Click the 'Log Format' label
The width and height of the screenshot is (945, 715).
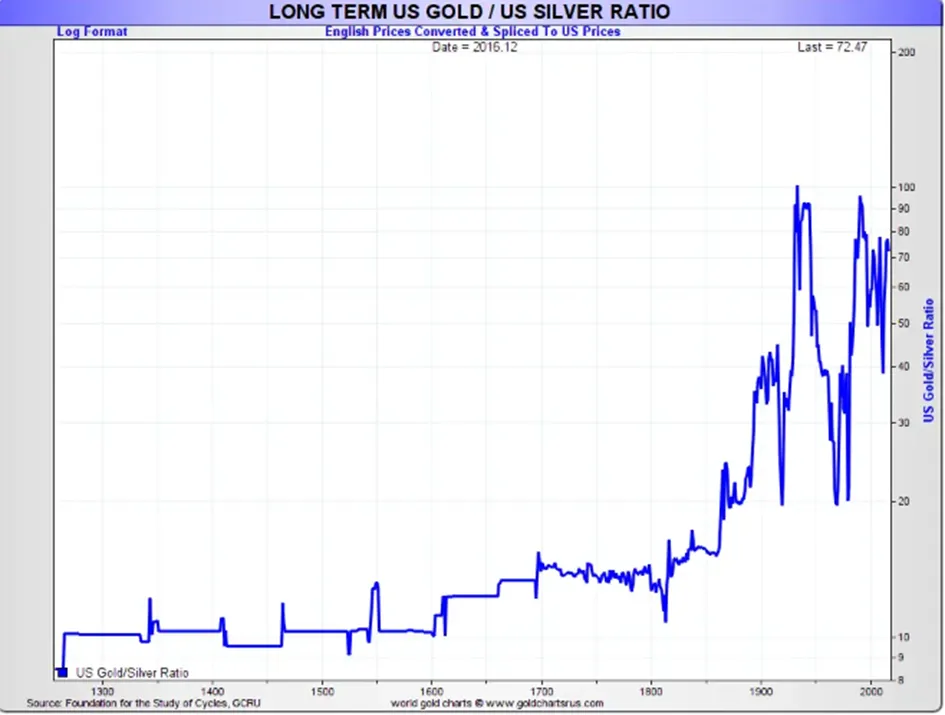point(92,31)
